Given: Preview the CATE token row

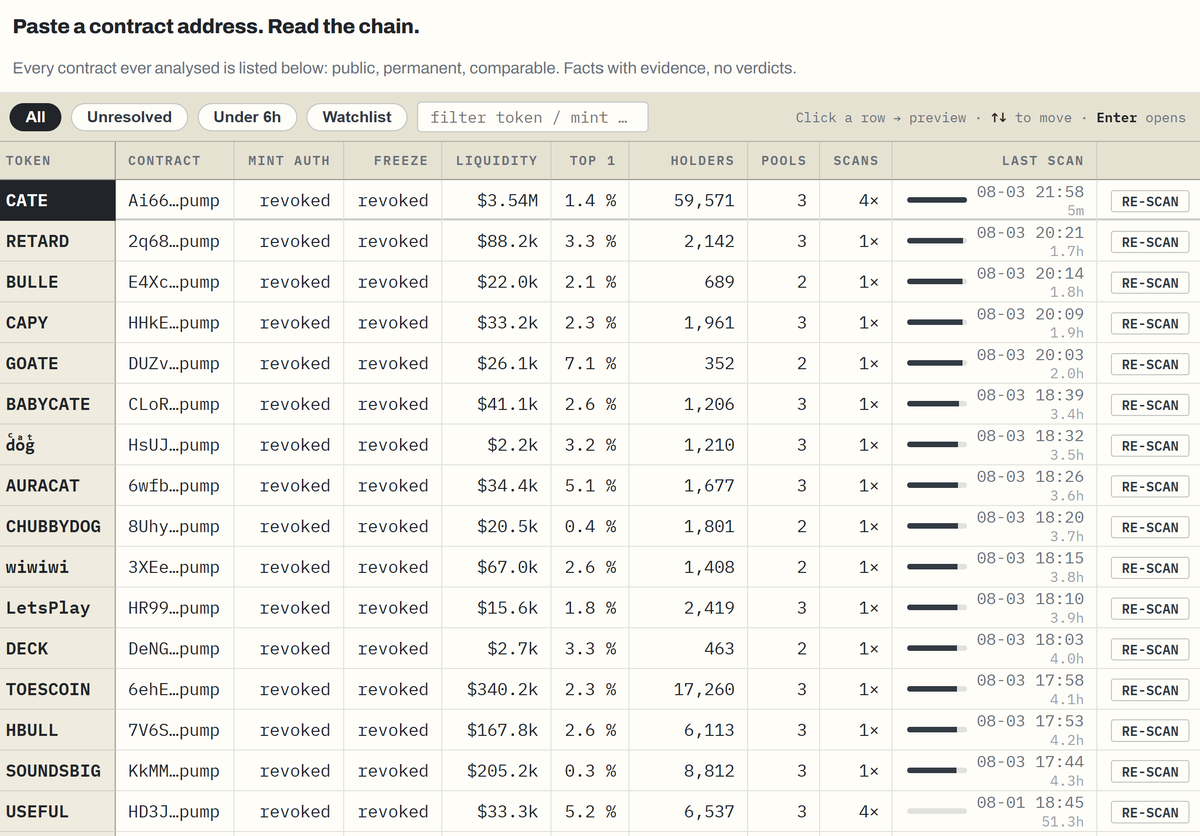Looking at the screenshot, I should coord(600,200).
